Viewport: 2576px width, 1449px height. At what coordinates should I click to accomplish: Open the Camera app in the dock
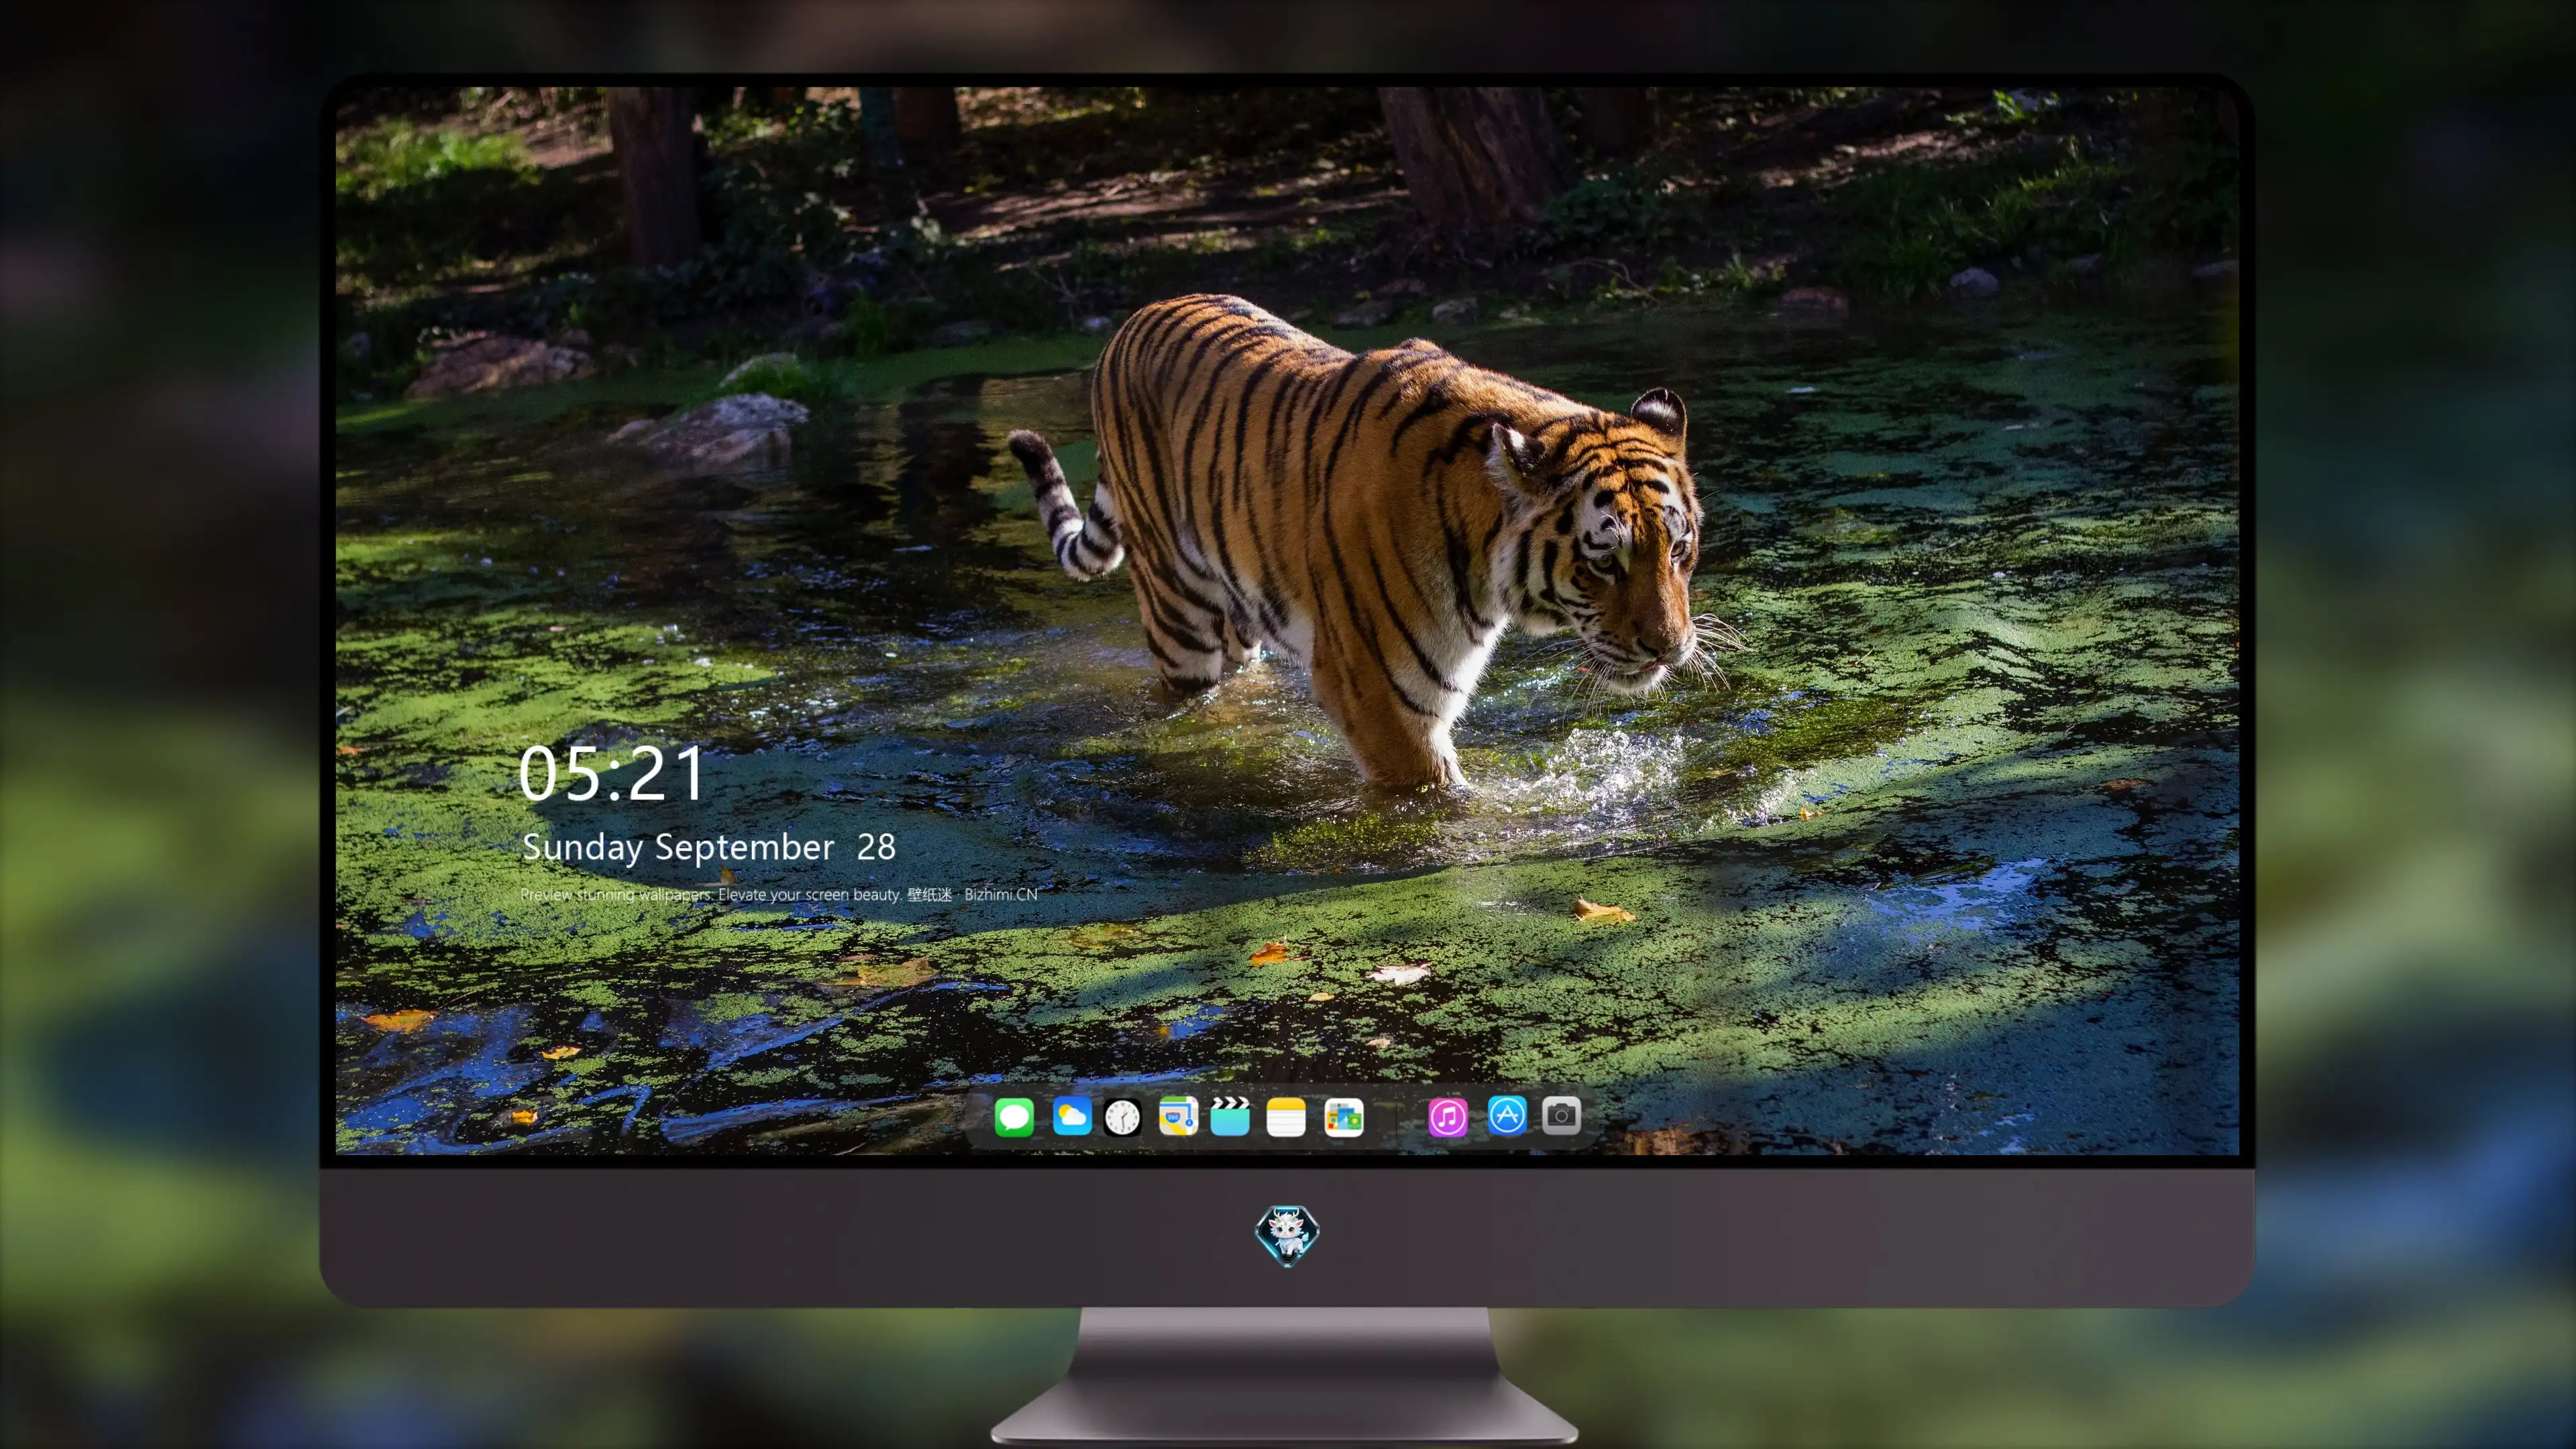tap(1561, 1115)
